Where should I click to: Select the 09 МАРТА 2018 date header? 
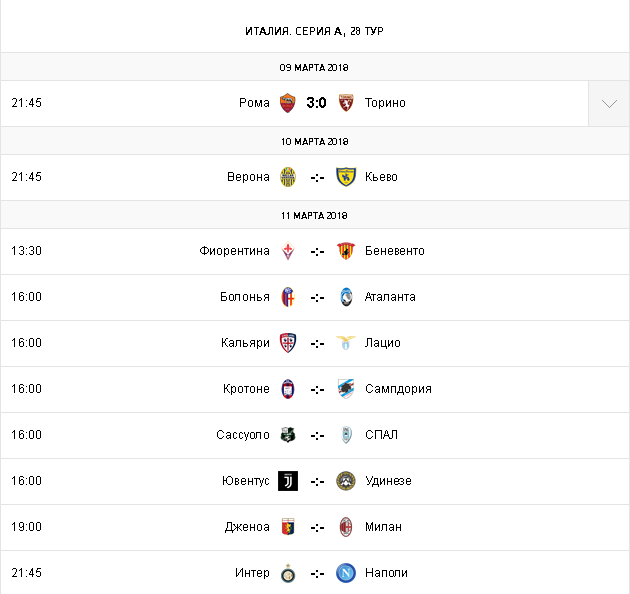coord(314,67)
